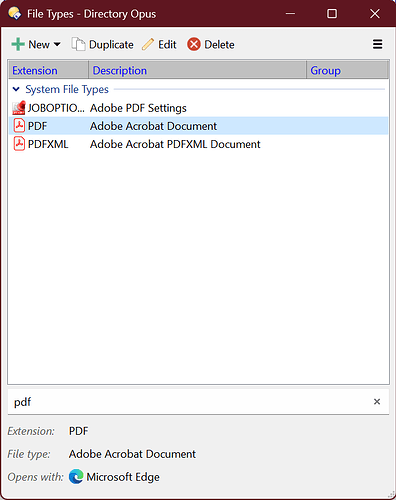
Task: Select the PDF Adobe Acrobat Document row
Action: pos(199,126)
